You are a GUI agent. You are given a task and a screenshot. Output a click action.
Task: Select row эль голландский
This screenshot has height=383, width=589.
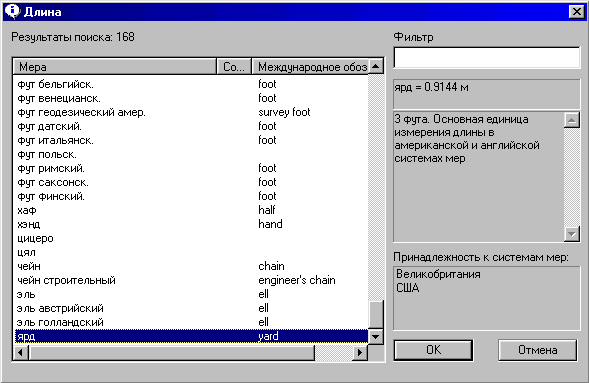(x=191, y=322)
